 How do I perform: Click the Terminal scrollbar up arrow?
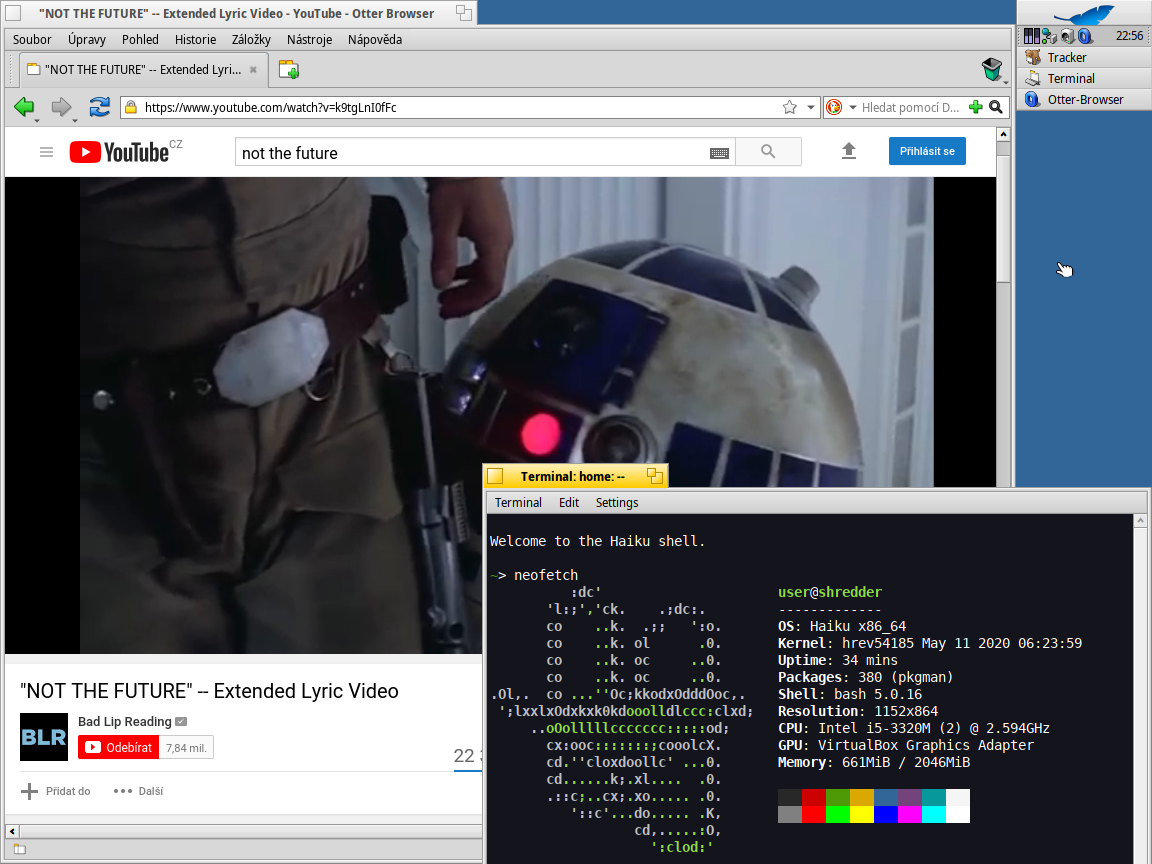pos(1140,520)
